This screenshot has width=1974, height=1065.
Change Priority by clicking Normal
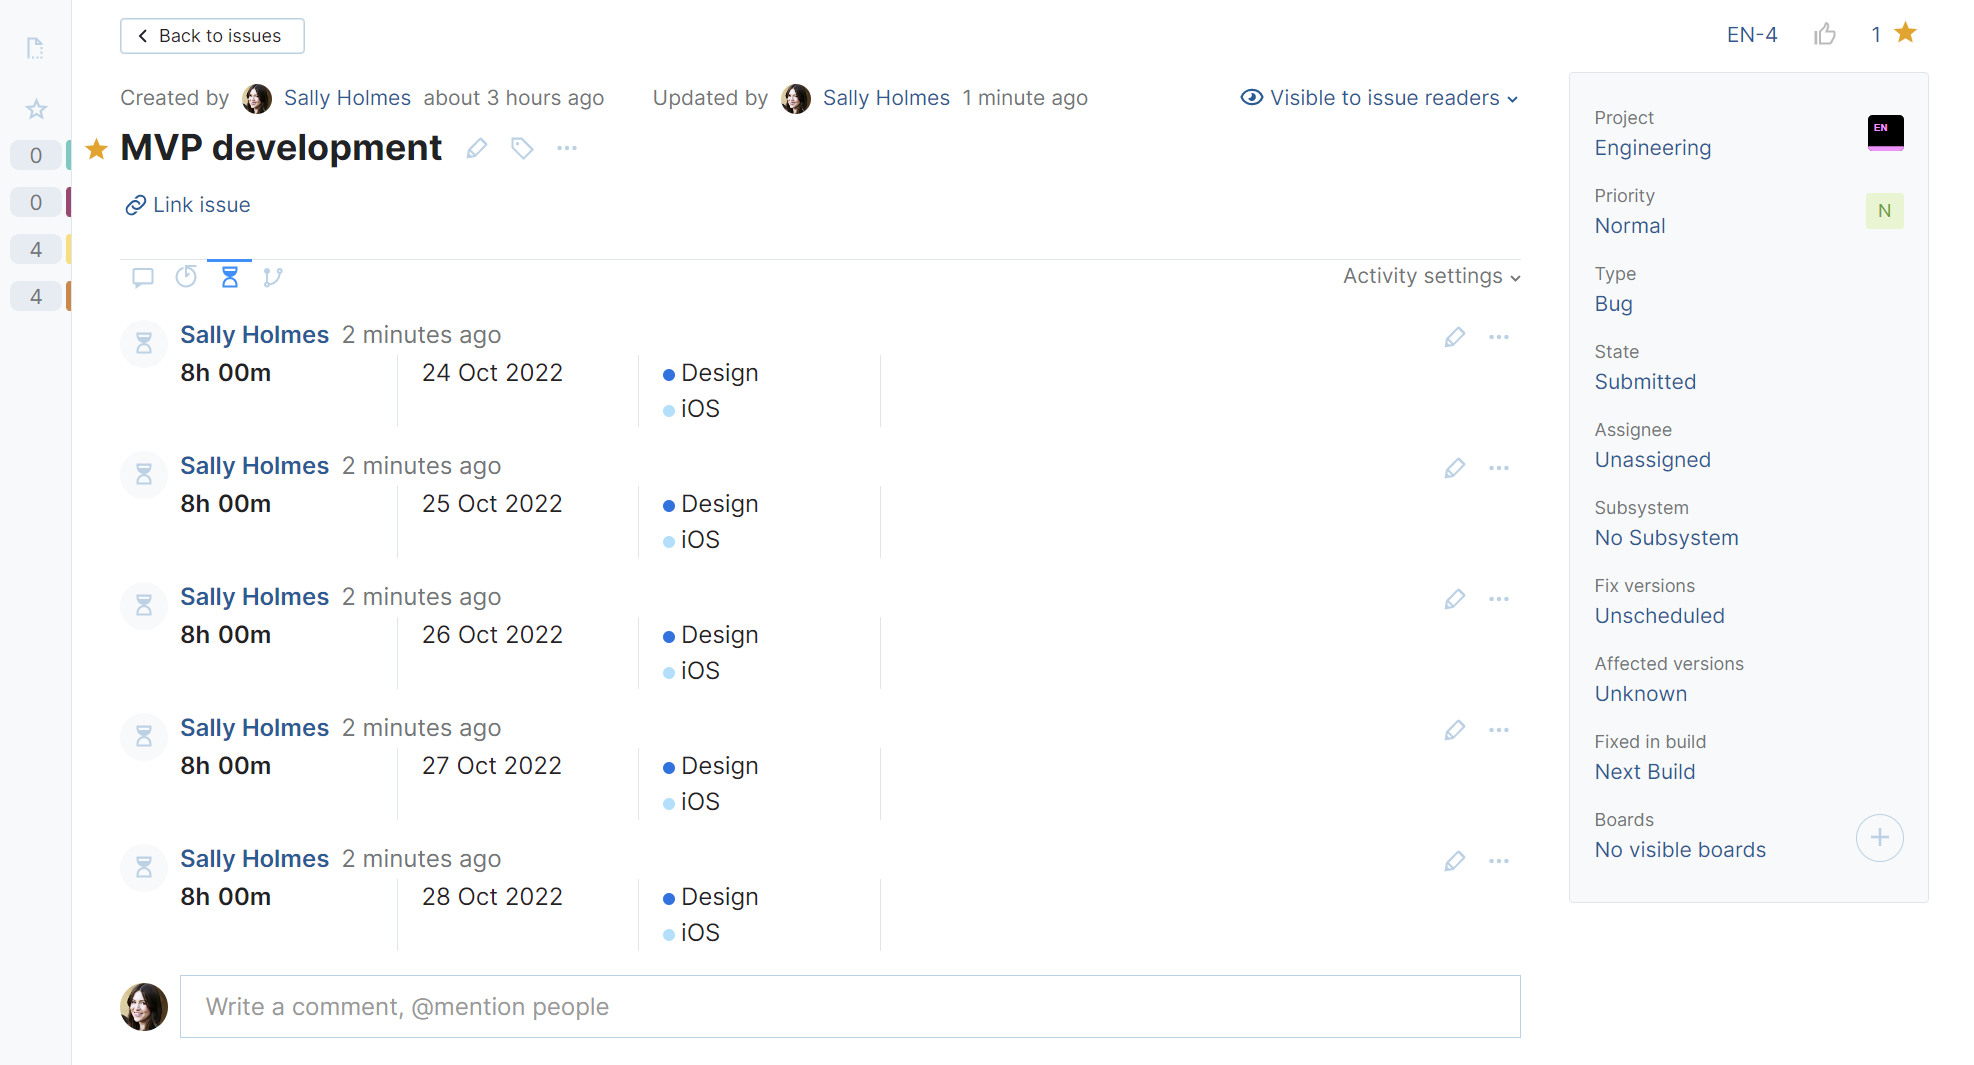pos(1629,226)
